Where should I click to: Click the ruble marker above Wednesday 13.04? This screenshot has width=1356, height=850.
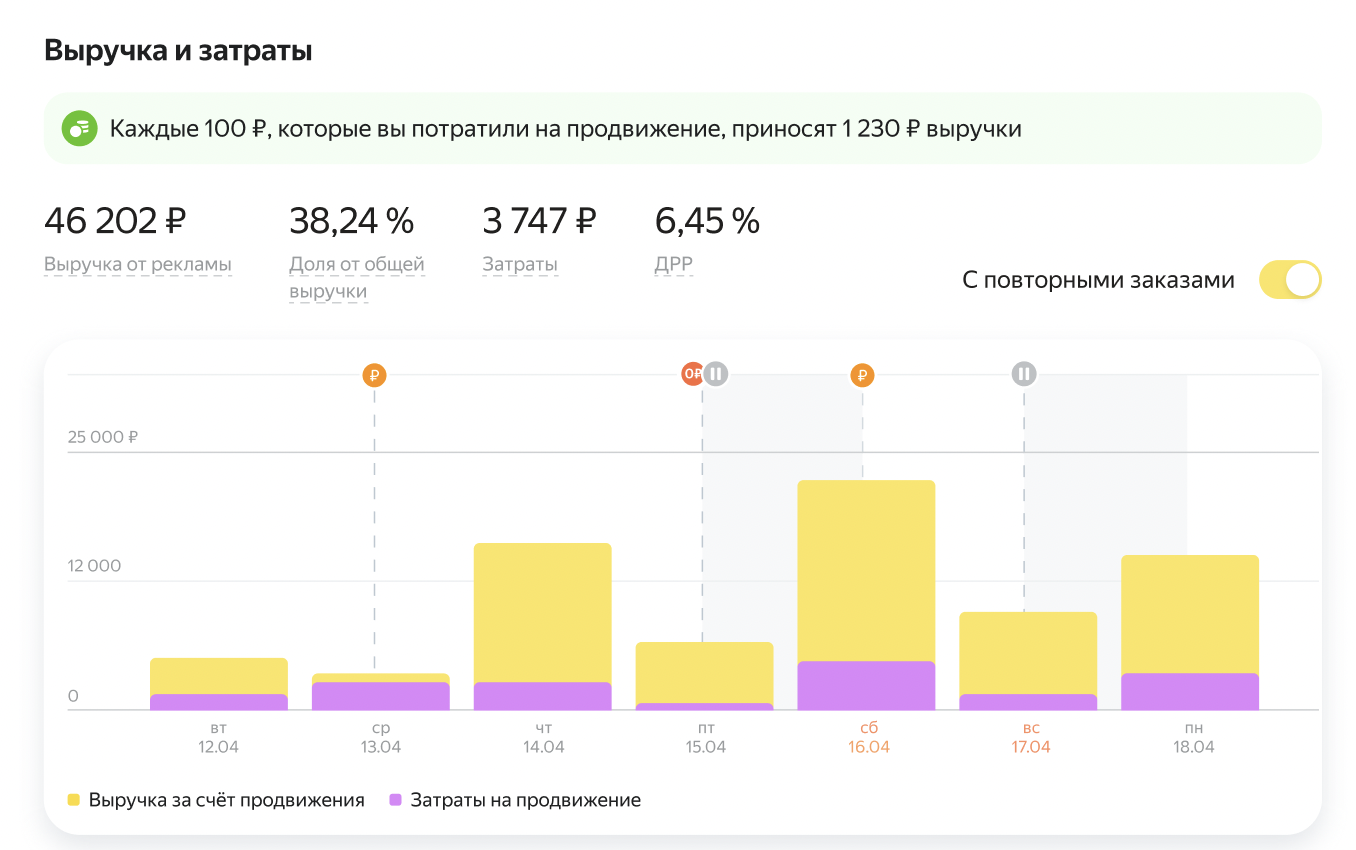tap(374, 375)
